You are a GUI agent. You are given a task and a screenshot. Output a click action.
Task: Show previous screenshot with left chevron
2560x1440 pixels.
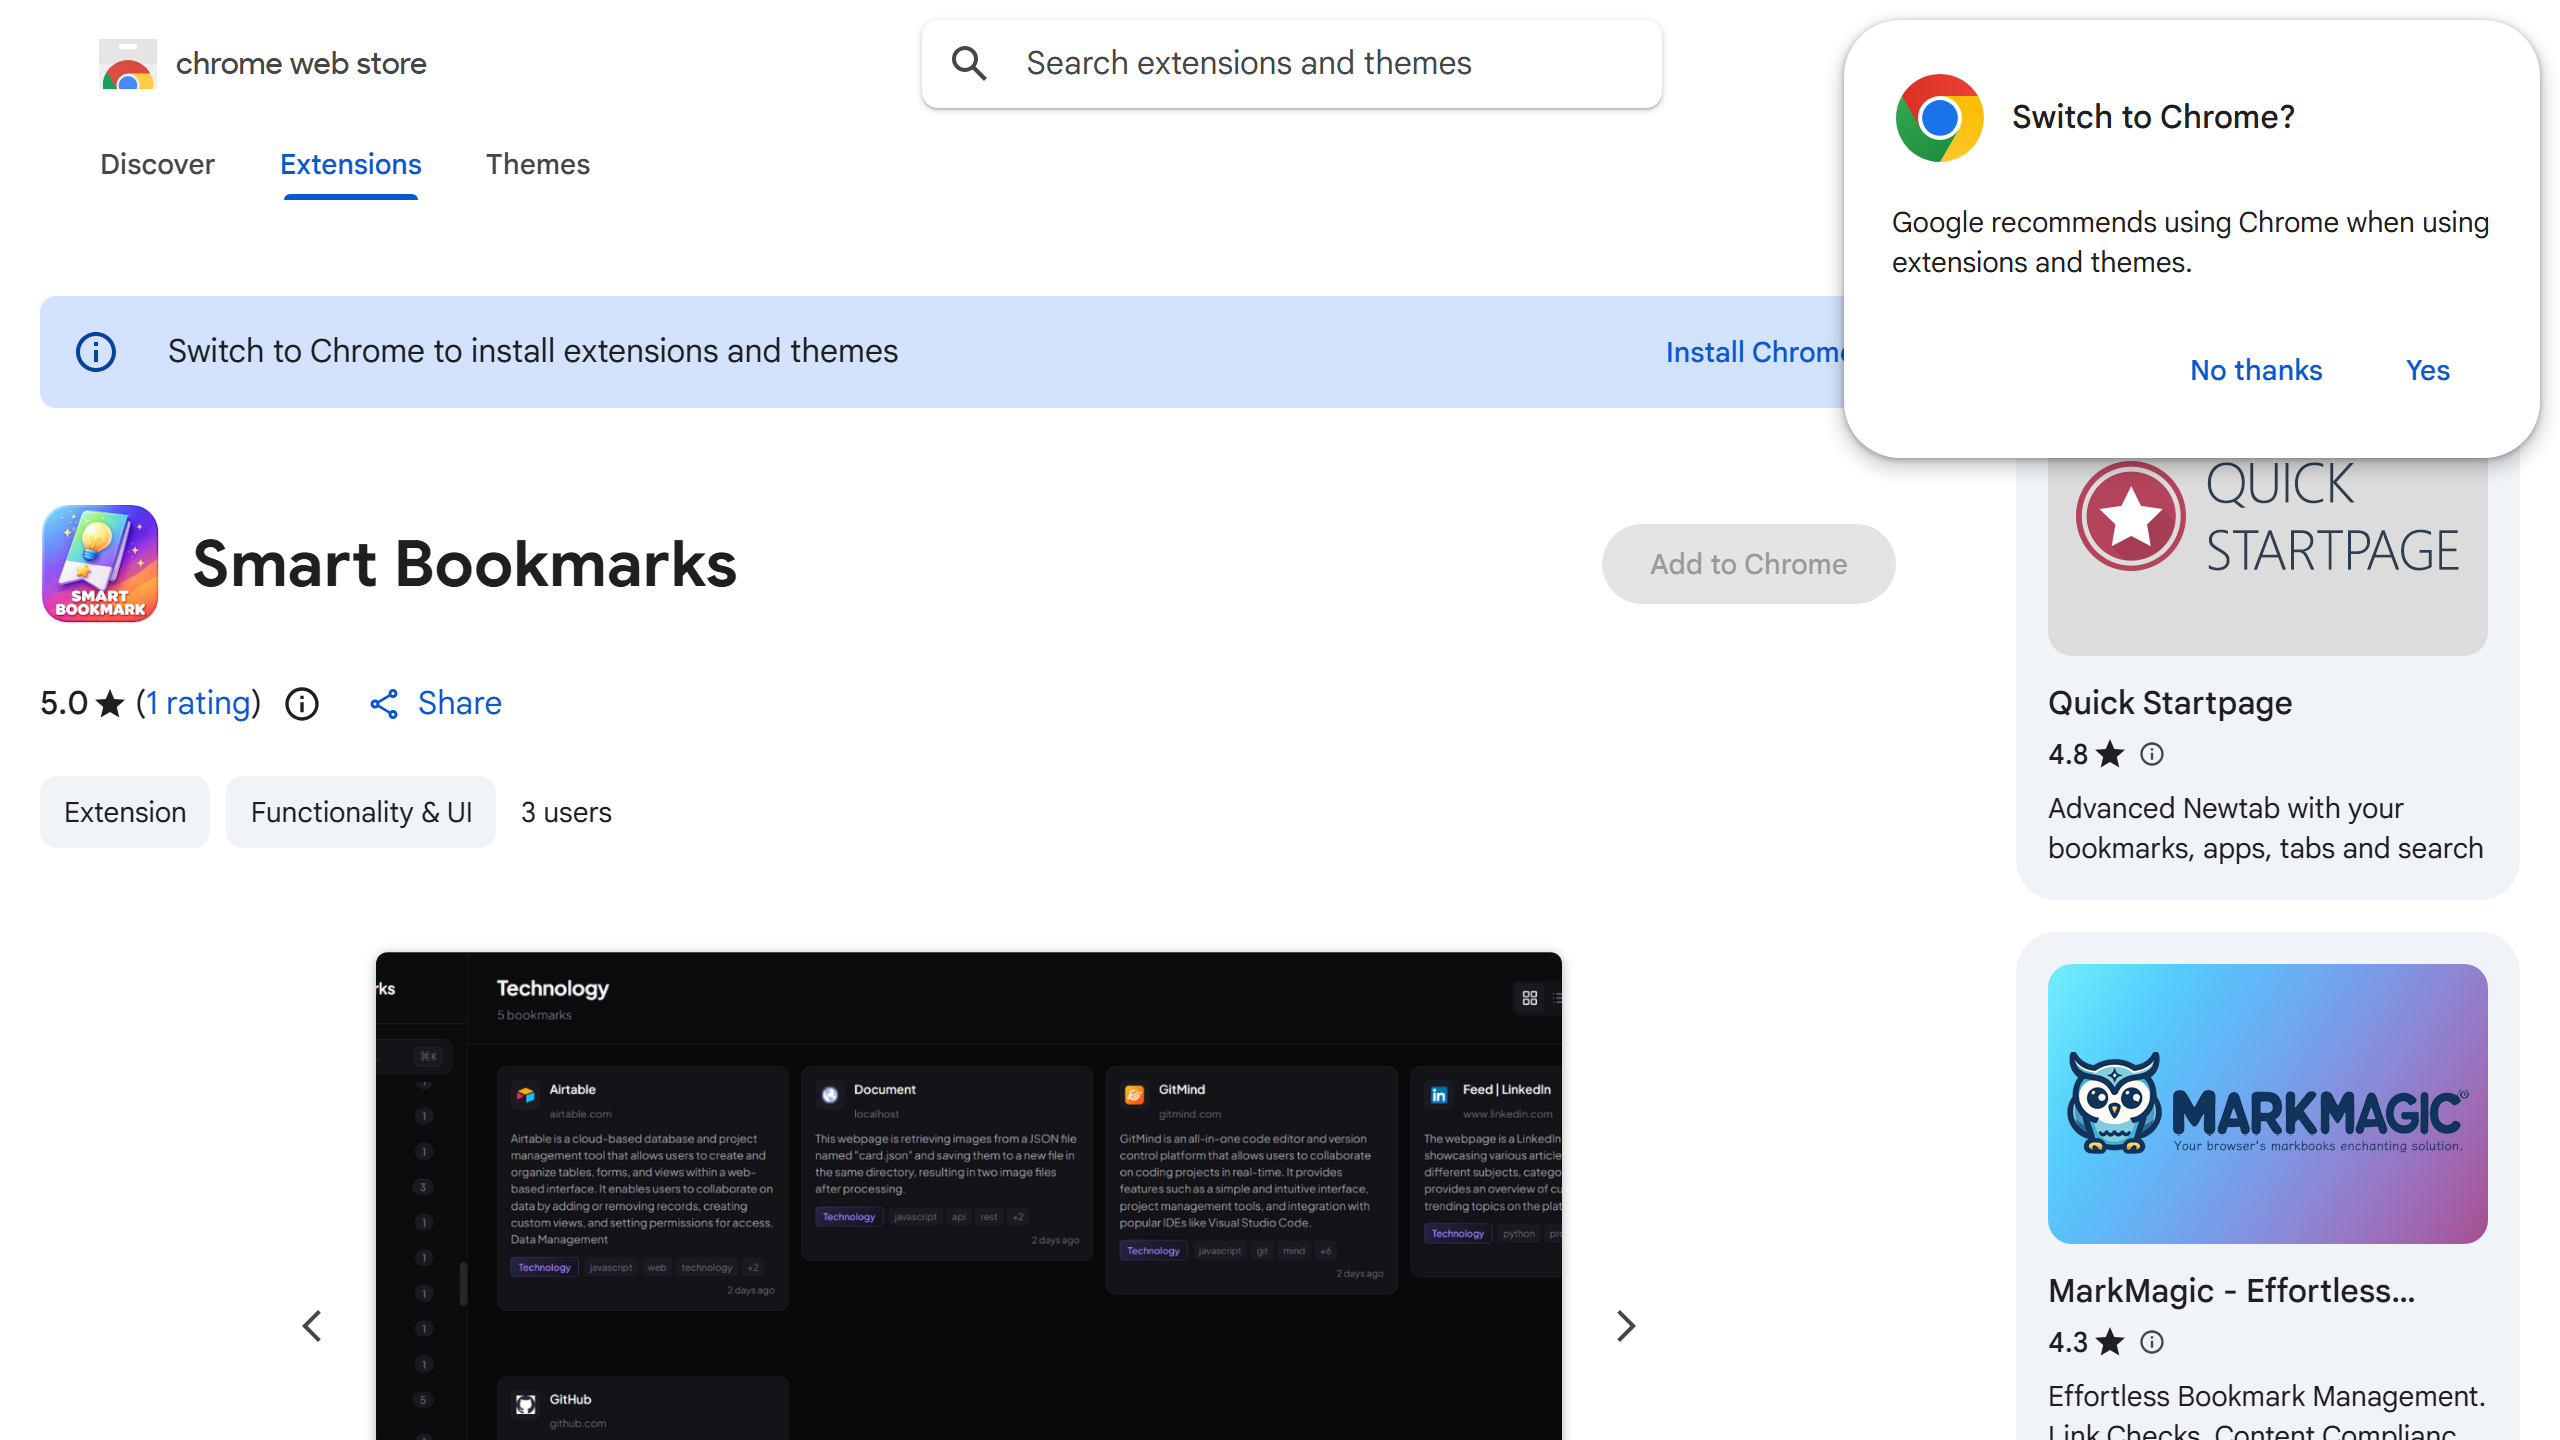(x=312, y=1326)
